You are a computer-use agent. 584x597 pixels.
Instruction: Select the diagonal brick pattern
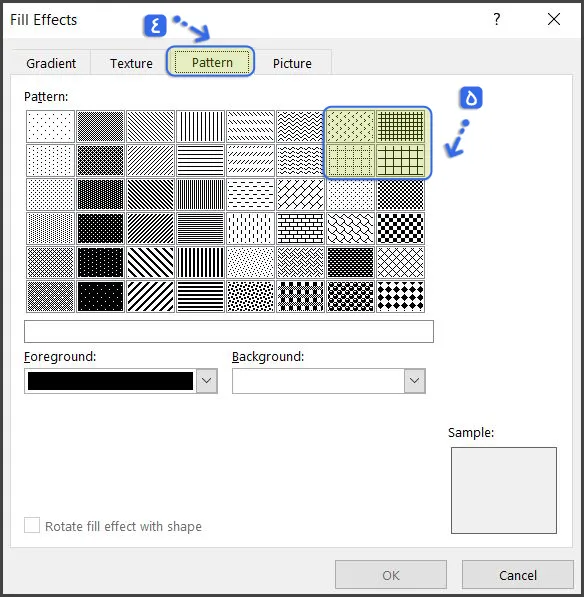coord(300,195)
